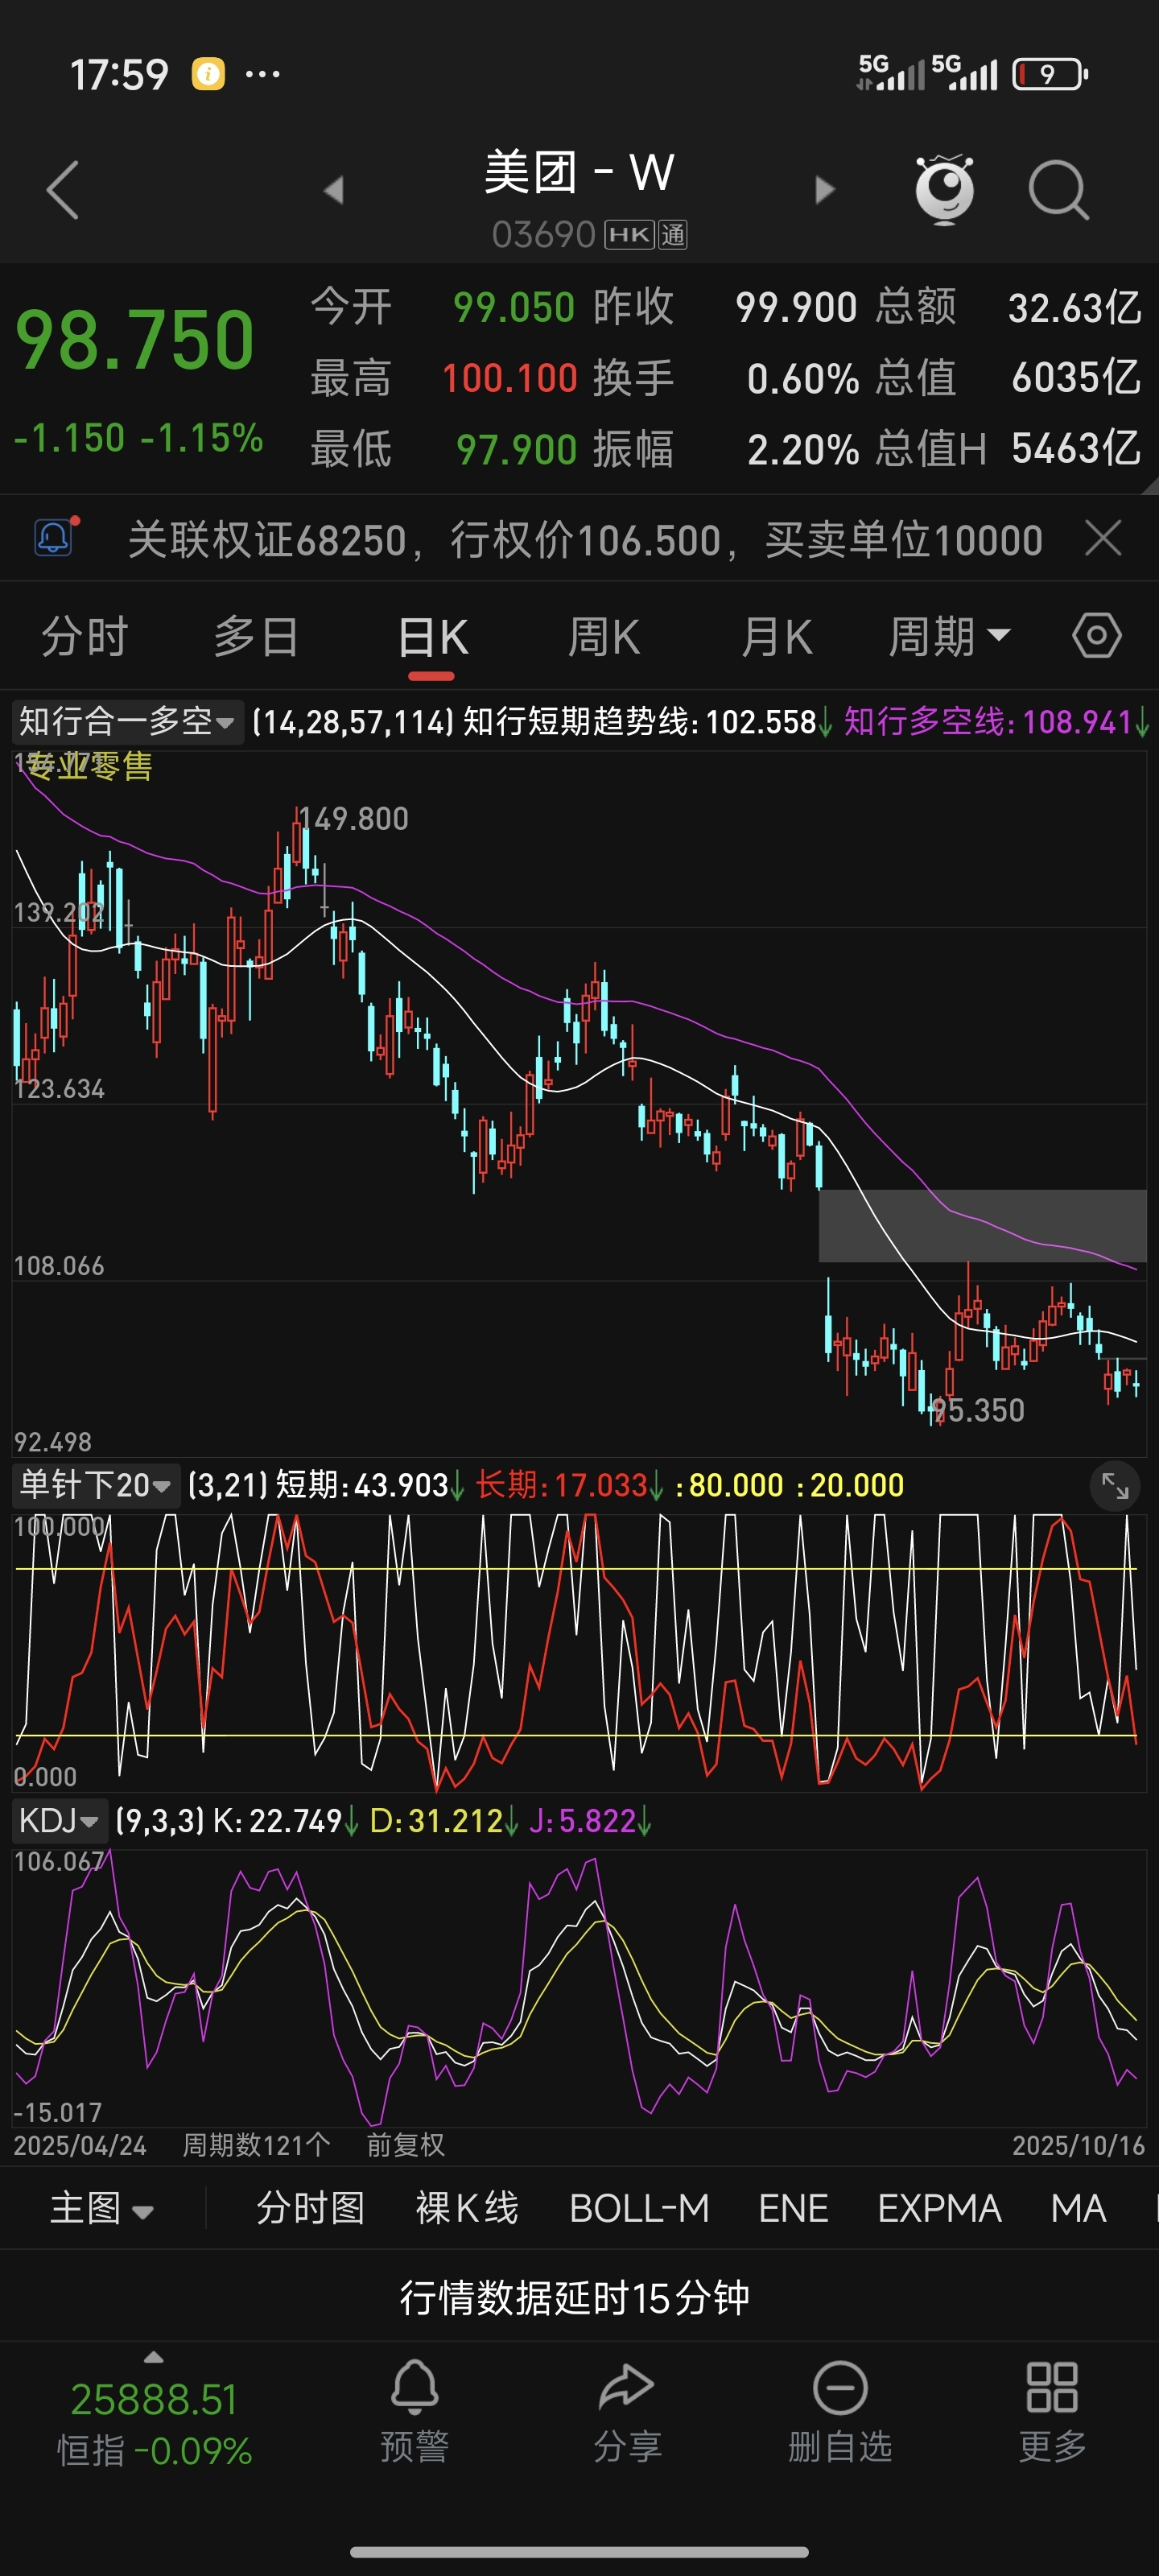Switch to 周K chart tab
1159x2576 pixels.
tap(604, 636)
